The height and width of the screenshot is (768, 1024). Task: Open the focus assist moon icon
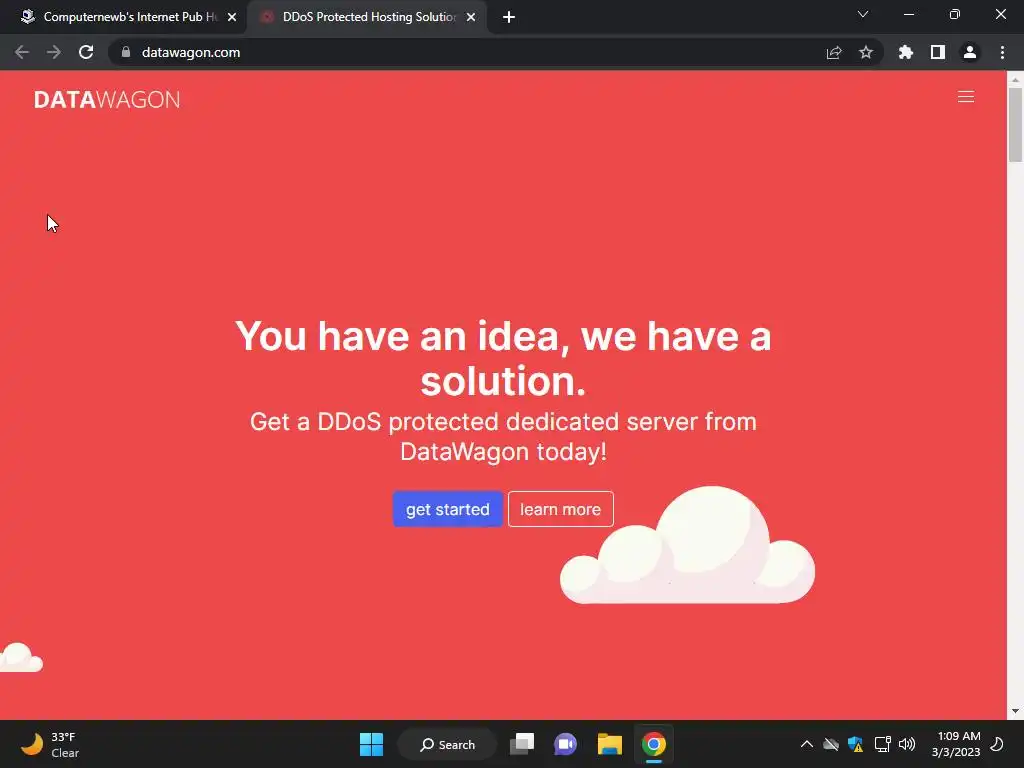[997, 744]
